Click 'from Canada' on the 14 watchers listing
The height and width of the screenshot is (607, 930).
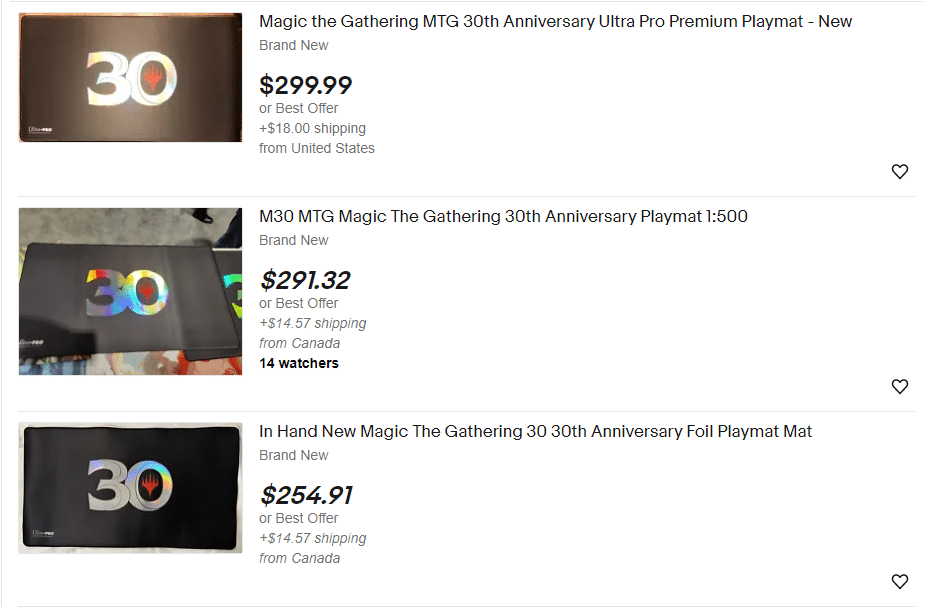click(299, 343)
